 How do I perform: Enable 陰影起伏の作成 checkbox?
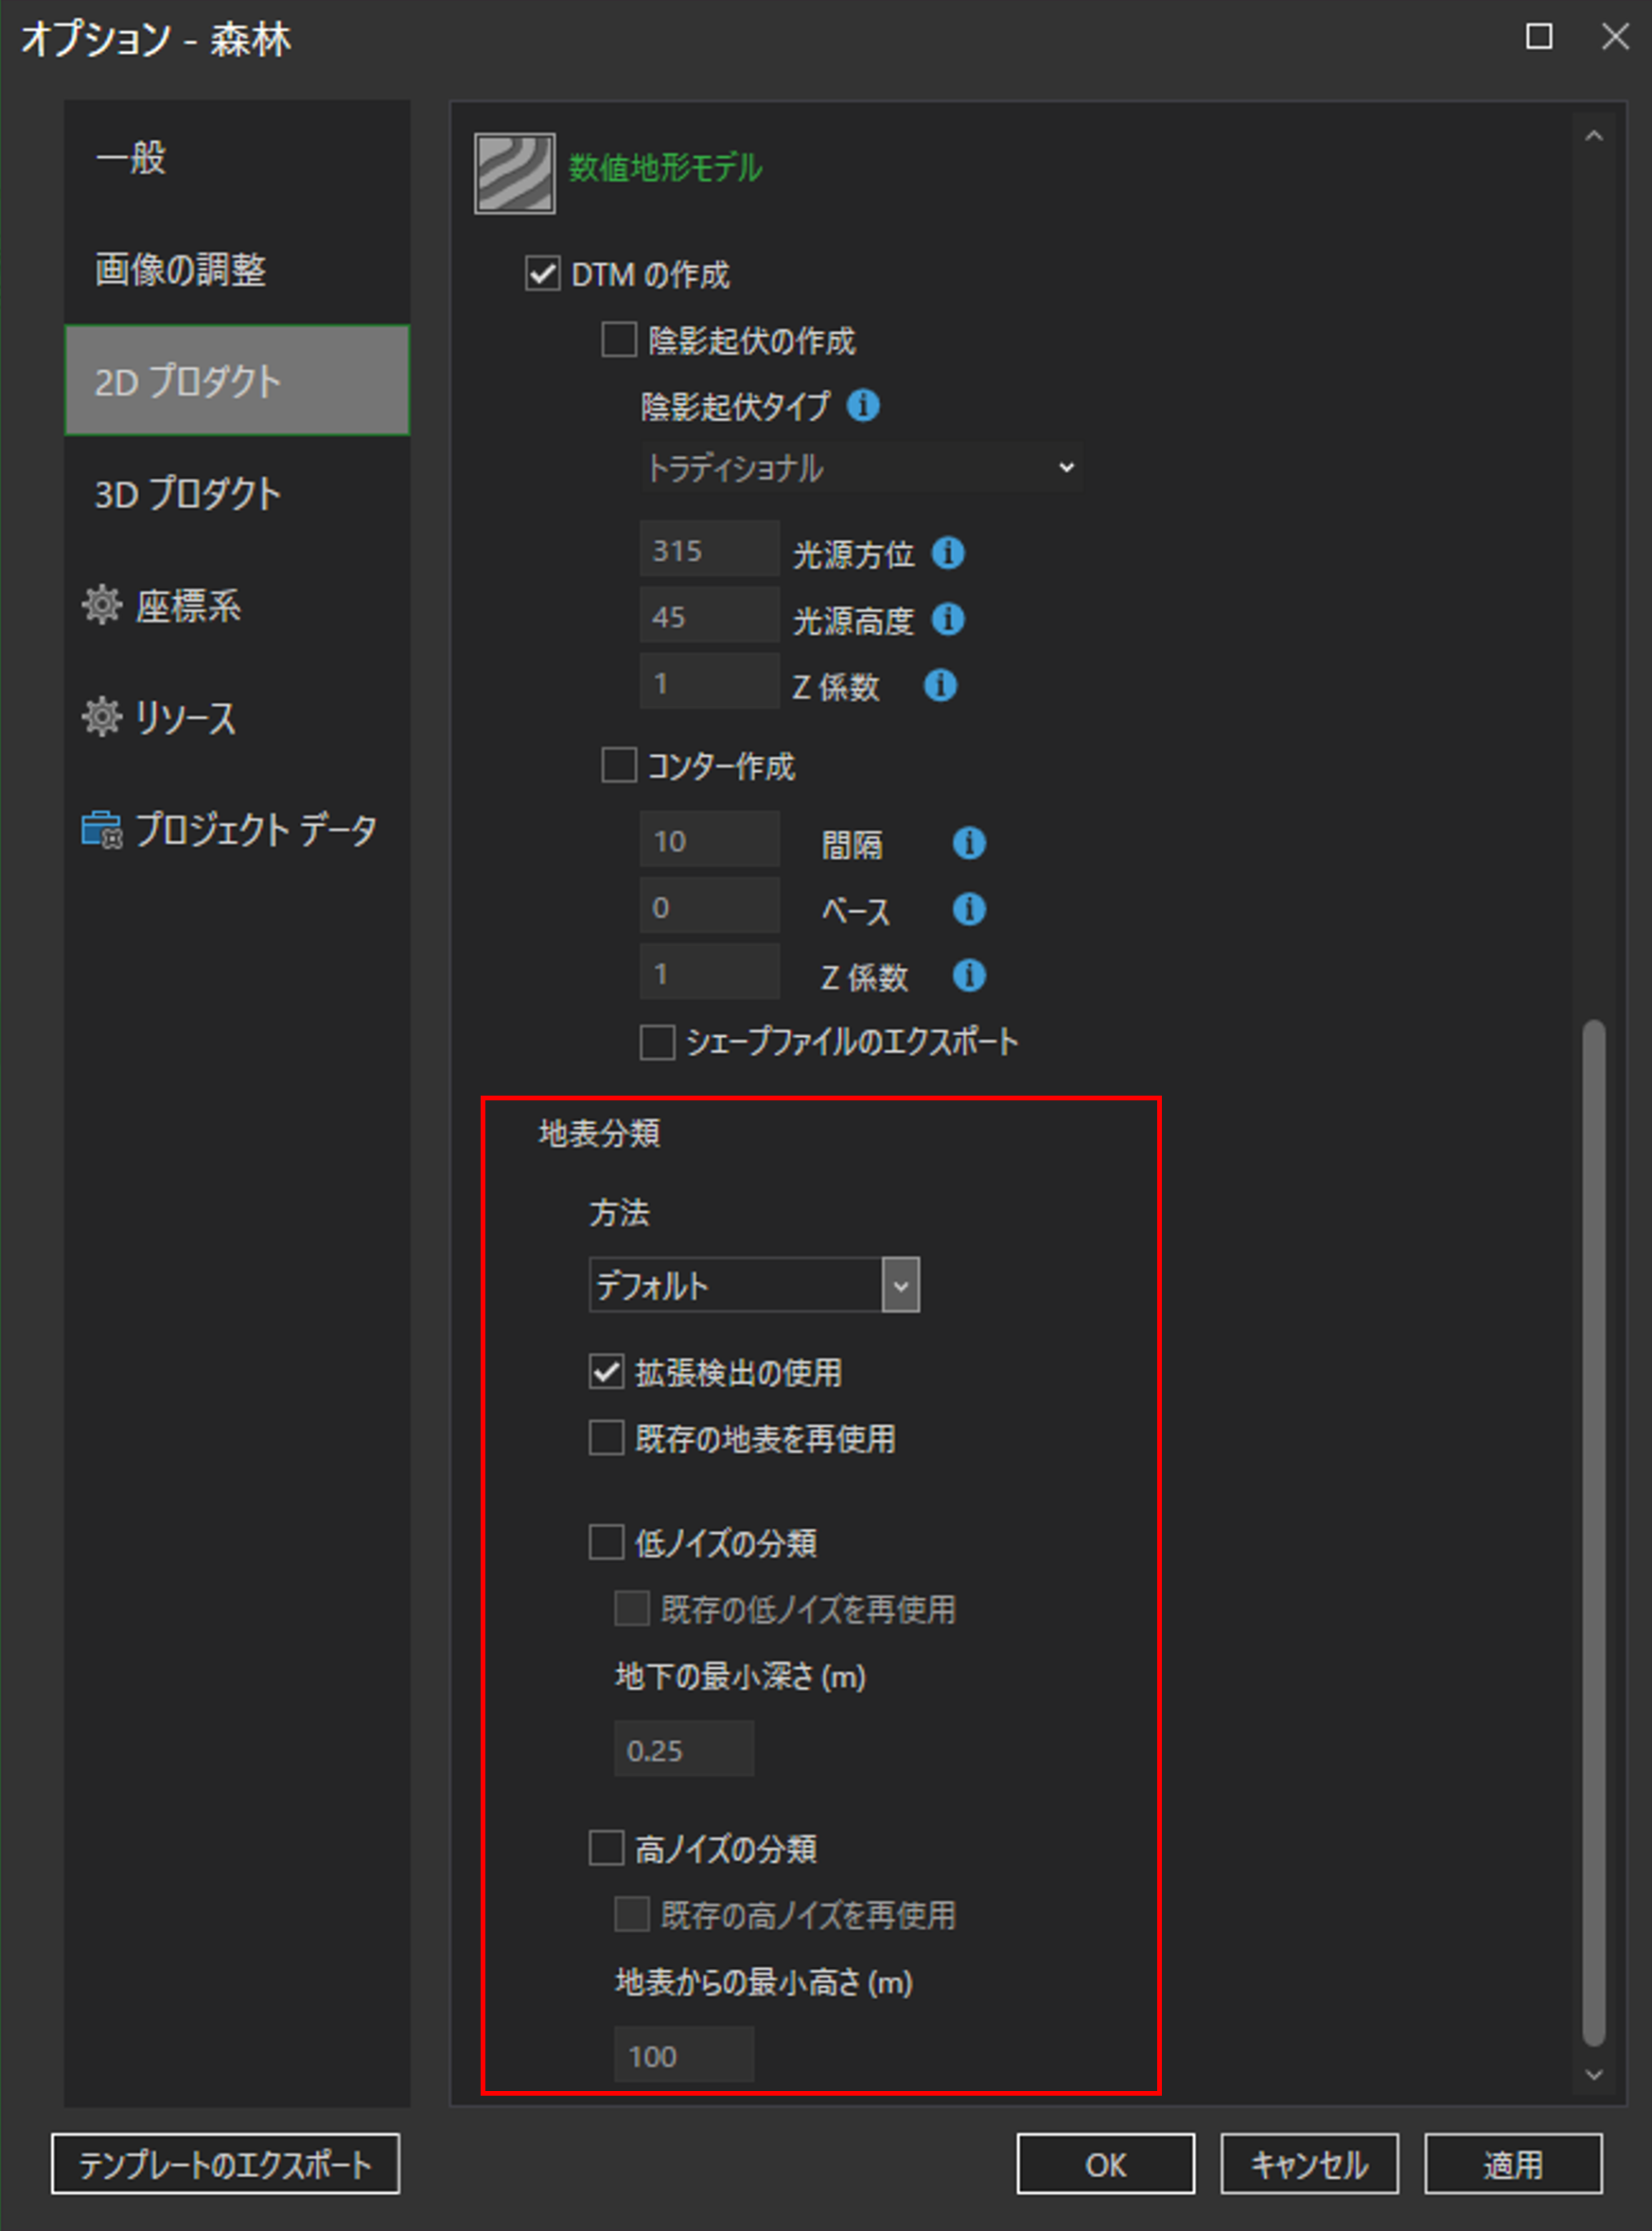point(619,340)
